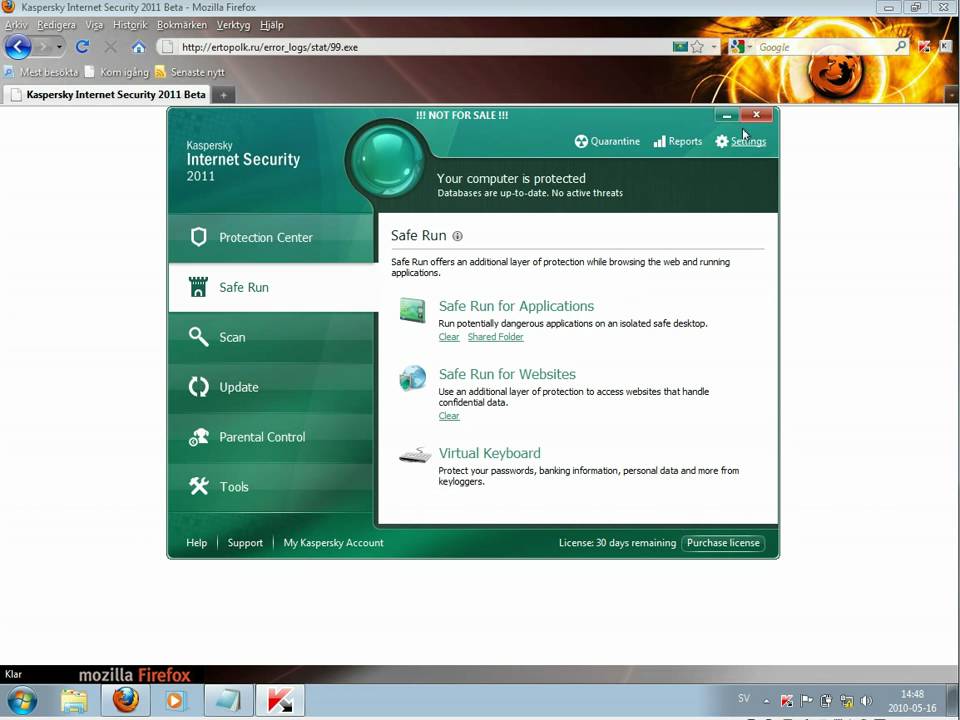Select Protection Center section
960x720 pixels.
pyautogui.click(x=271, y=238)
